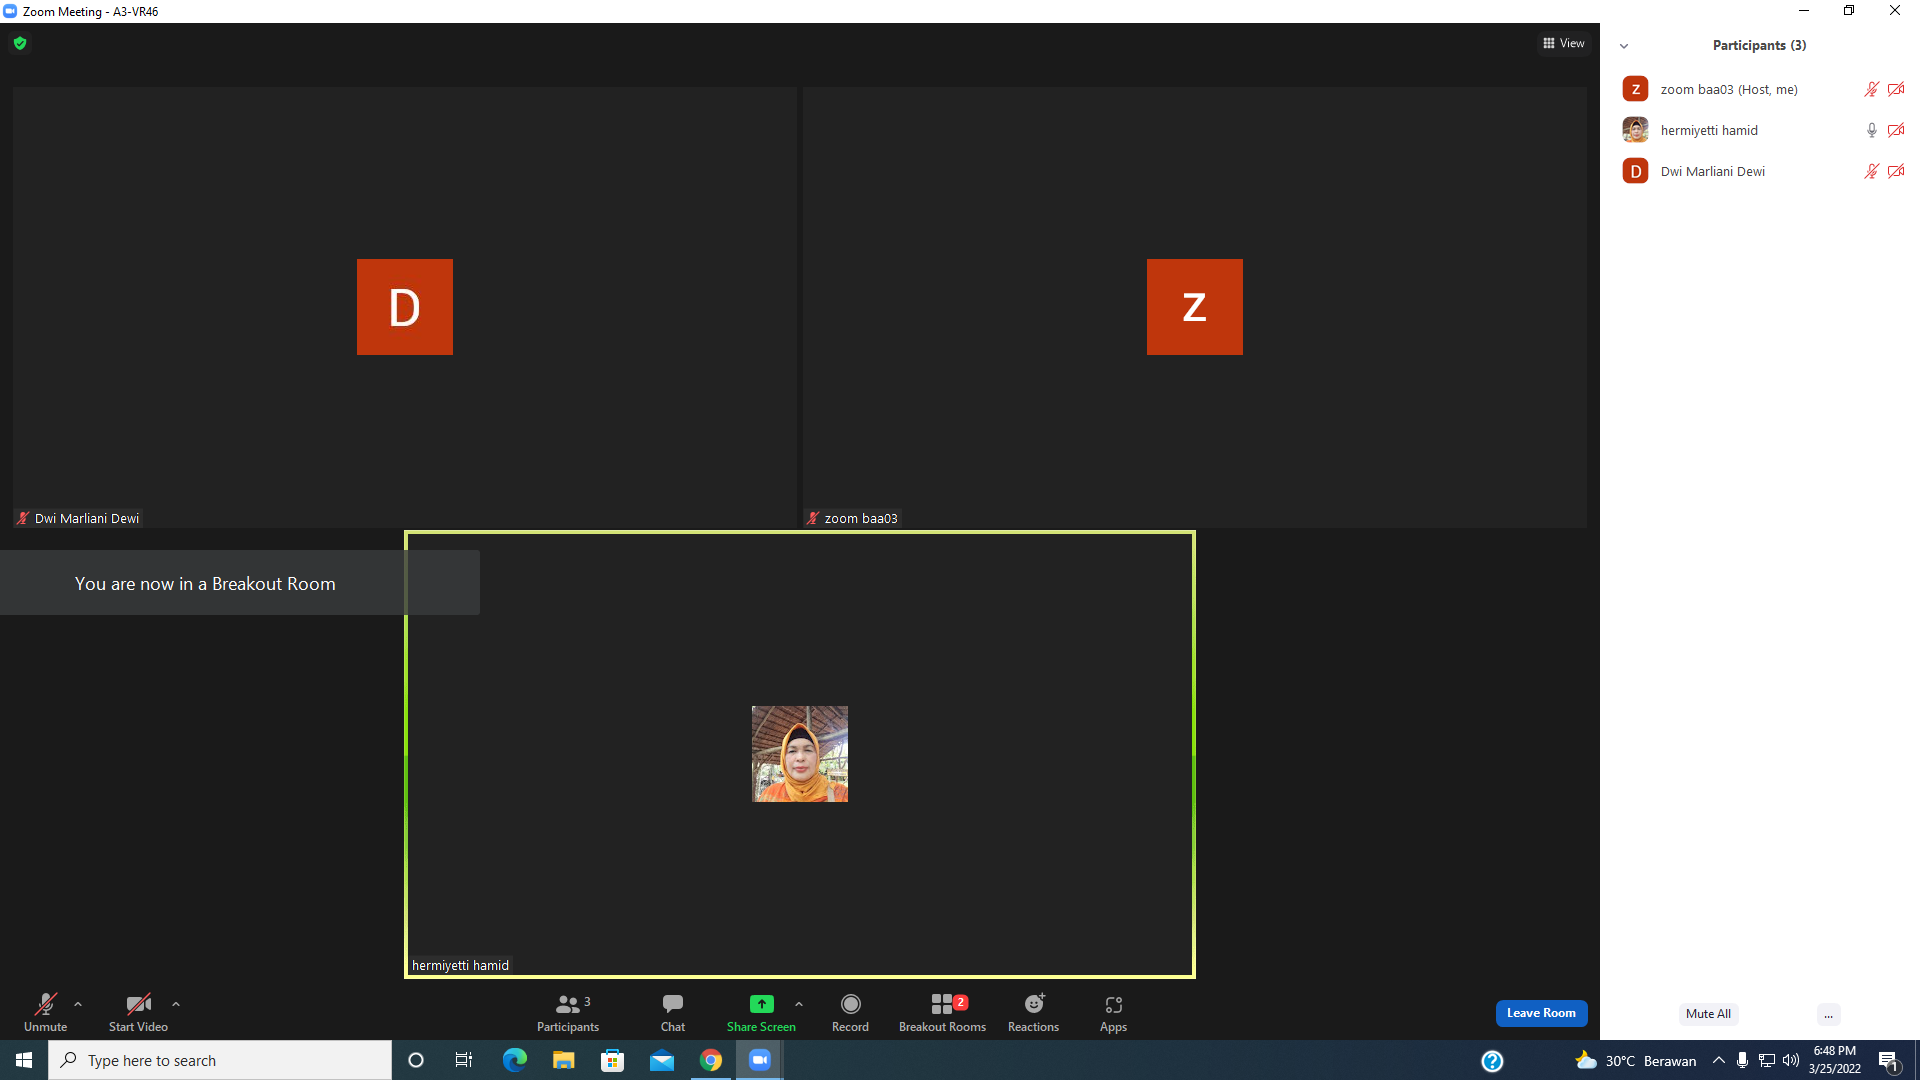1920x1080 pixels.
Task: Click the Unmute microphone button
Action: click(45, 1012)
